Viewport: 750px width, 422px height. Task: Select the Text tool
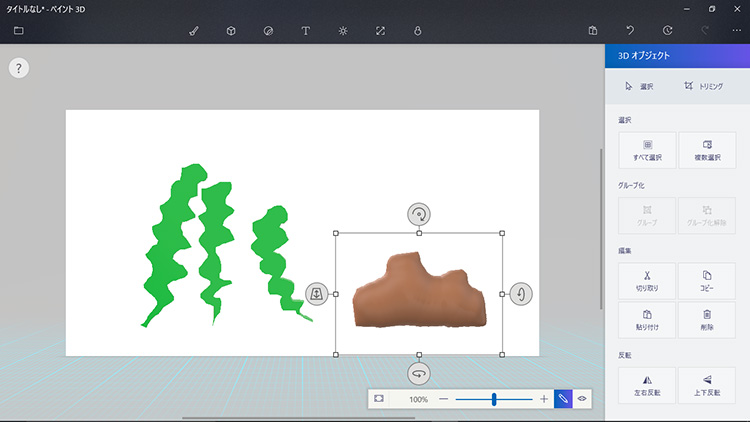pyautogui.click(x=305, y=30)
